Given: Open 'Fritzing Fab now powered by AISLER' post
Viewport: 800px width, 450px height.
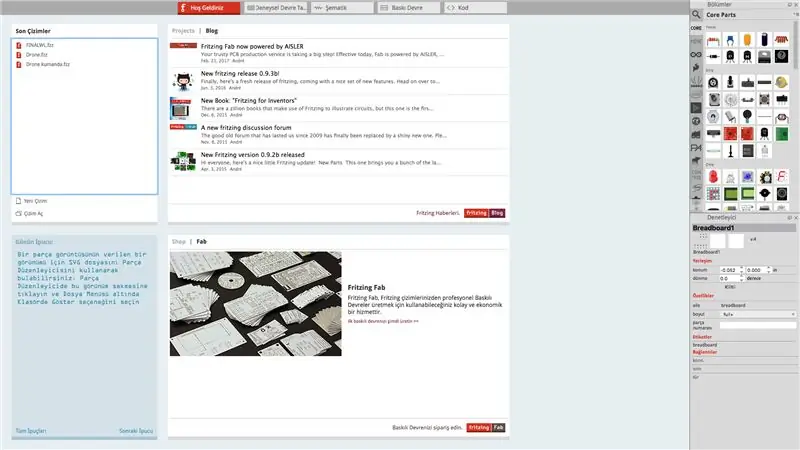Looking at the screenshot, I should pos(252,46).
